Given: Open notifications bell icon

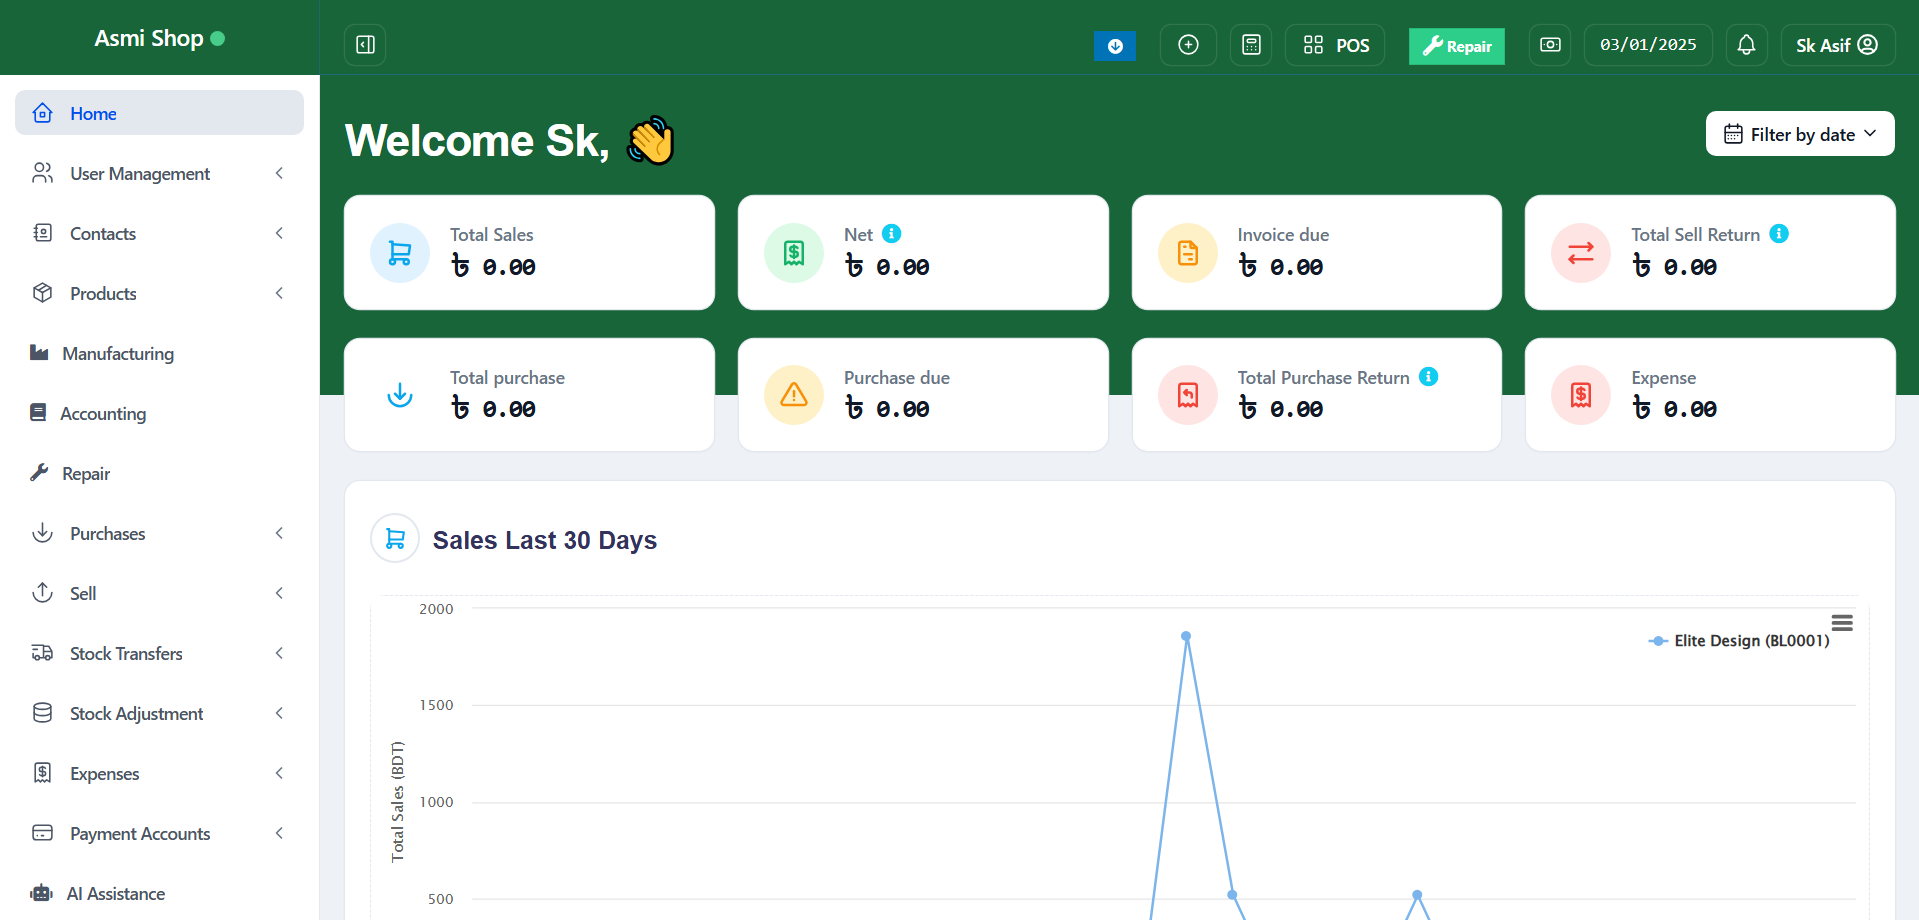Looking at the screenshot, I should pyautogui.click(x=1745, y=45).
